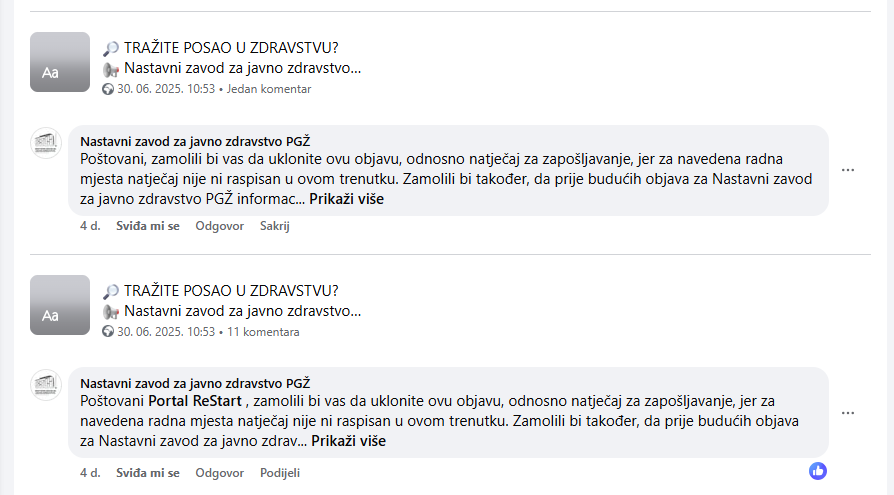Viewport: 894px width, 495px height.
Task: Click the blue like reaction icon
Action: tap(818, 471)
